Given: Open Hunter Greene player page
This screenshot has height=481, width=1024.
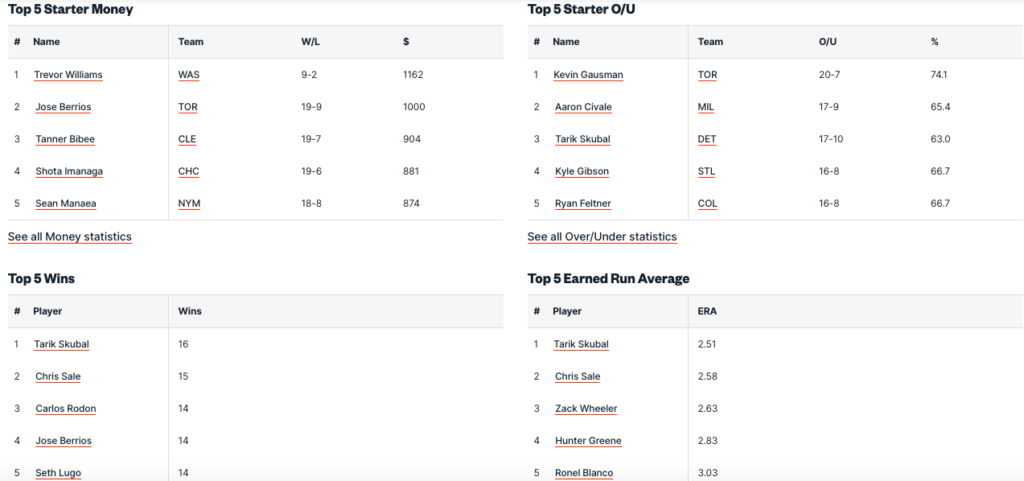Looking at the screenshot, I should pos(588,441).
